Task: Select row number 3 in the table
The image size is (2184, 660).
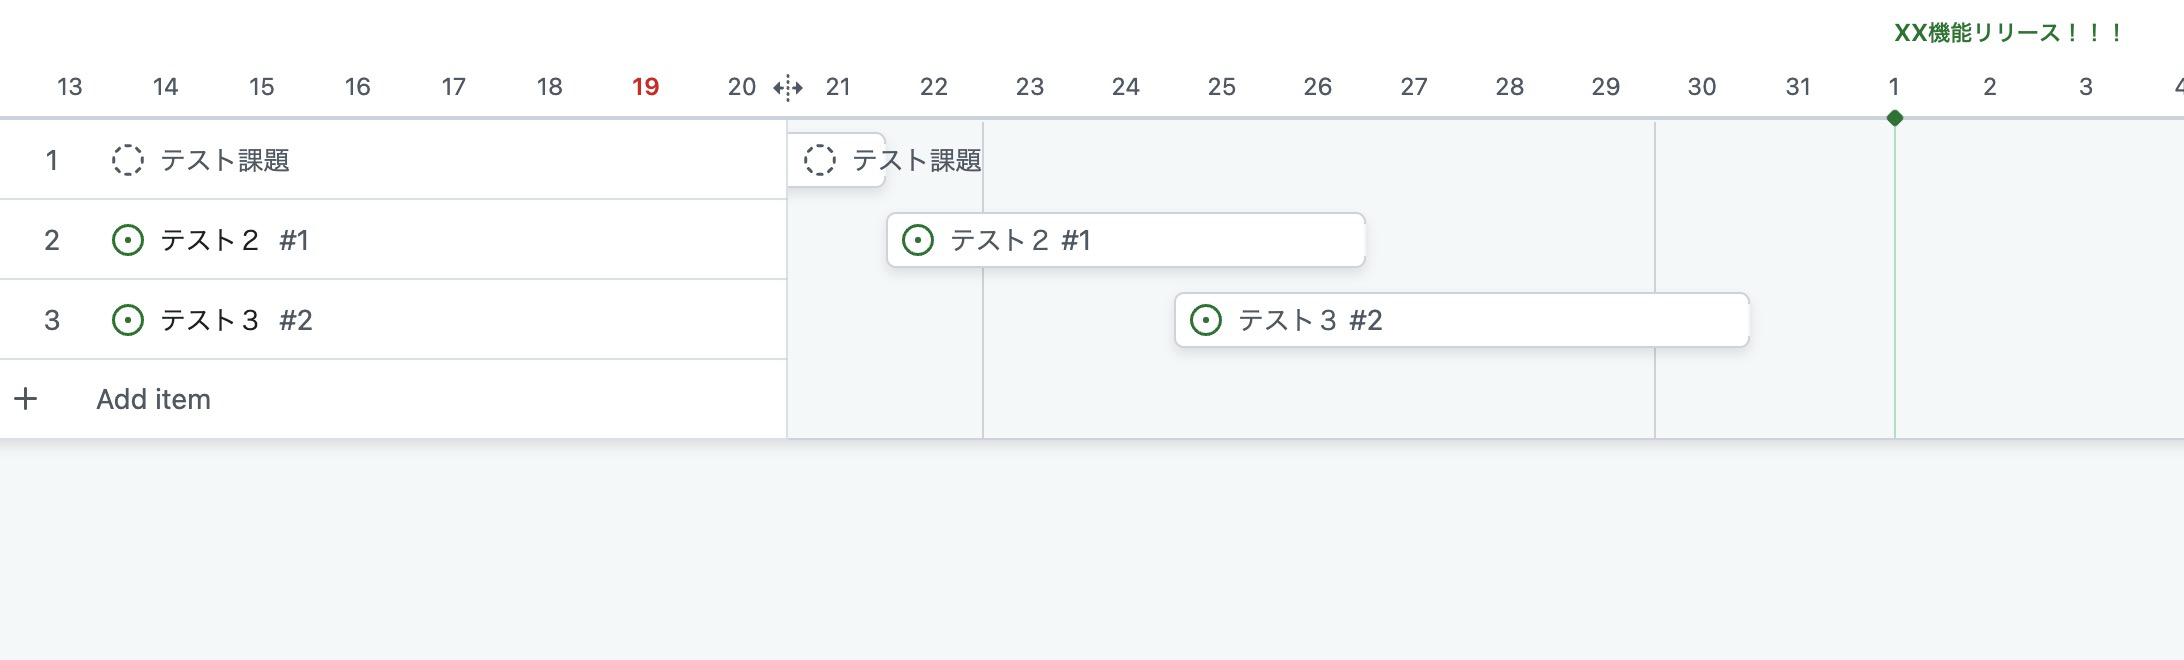Action: (x=52, y=320)
